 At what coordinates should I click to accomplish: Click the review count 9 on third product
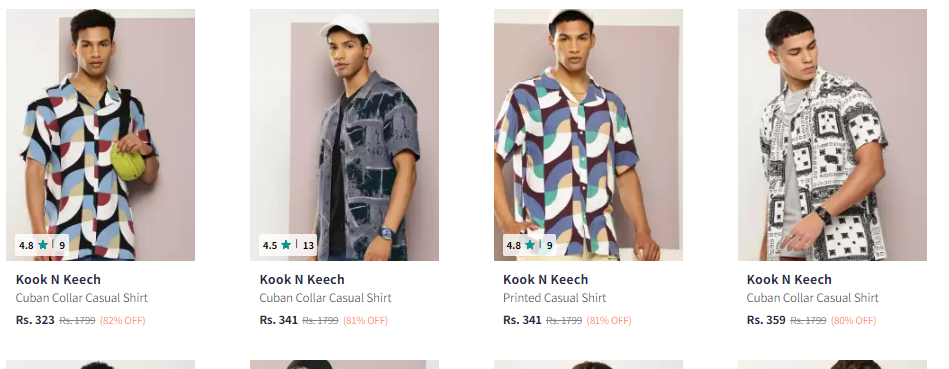tap(550, 246)
